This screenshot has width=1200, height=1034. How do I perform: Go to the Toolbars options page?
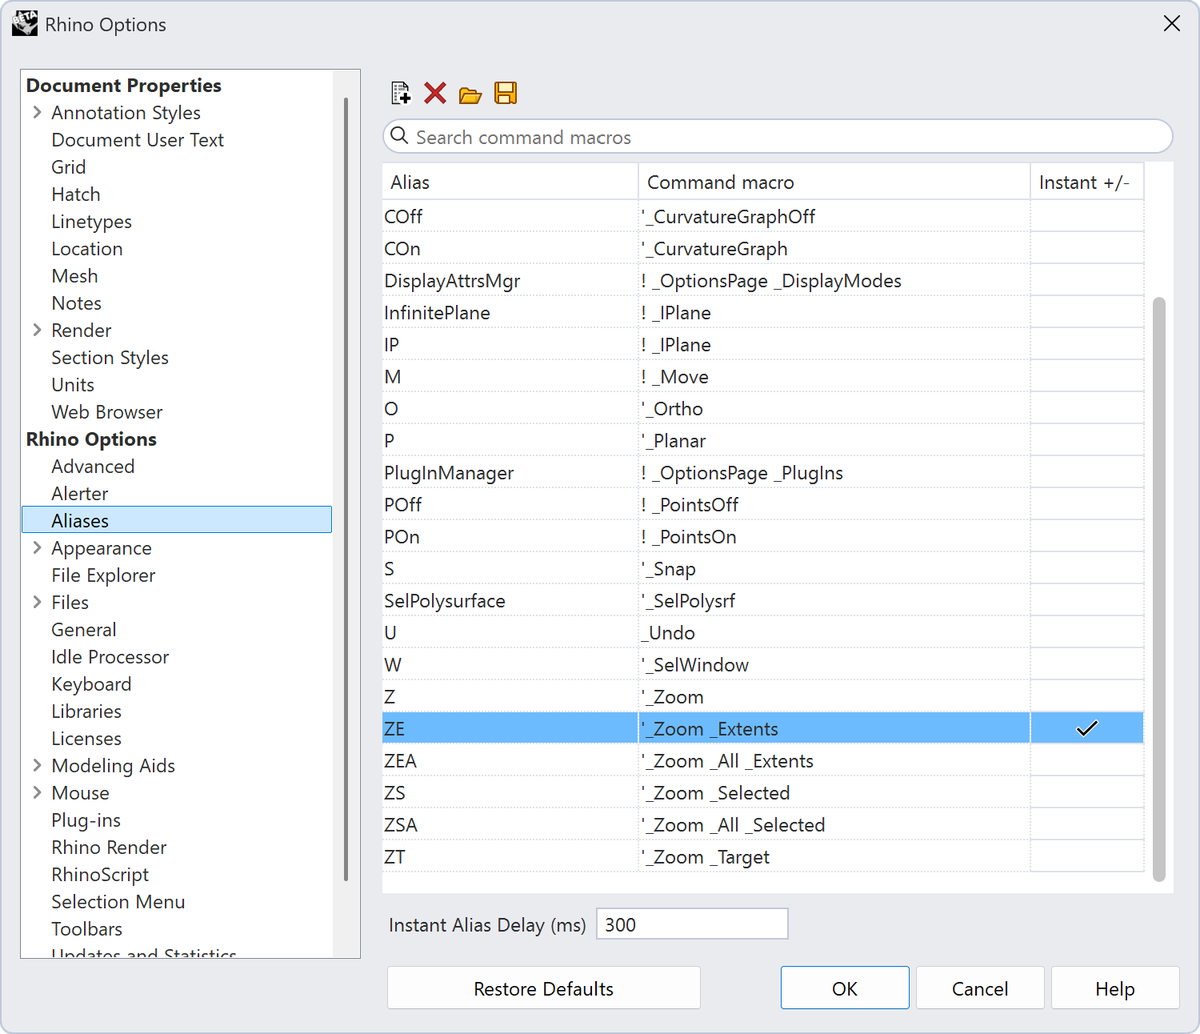(86, 929)
